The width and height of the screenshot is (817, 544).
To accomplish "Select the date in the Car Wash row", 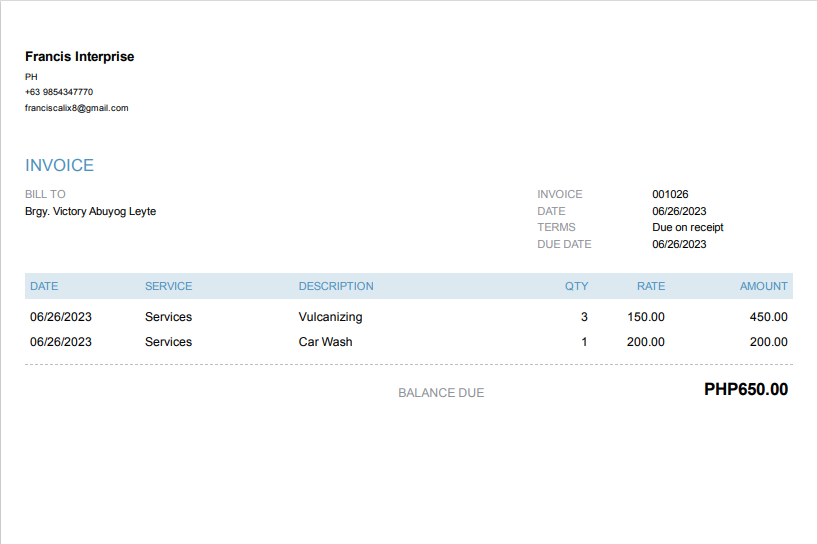I will (x=61, y=342).
